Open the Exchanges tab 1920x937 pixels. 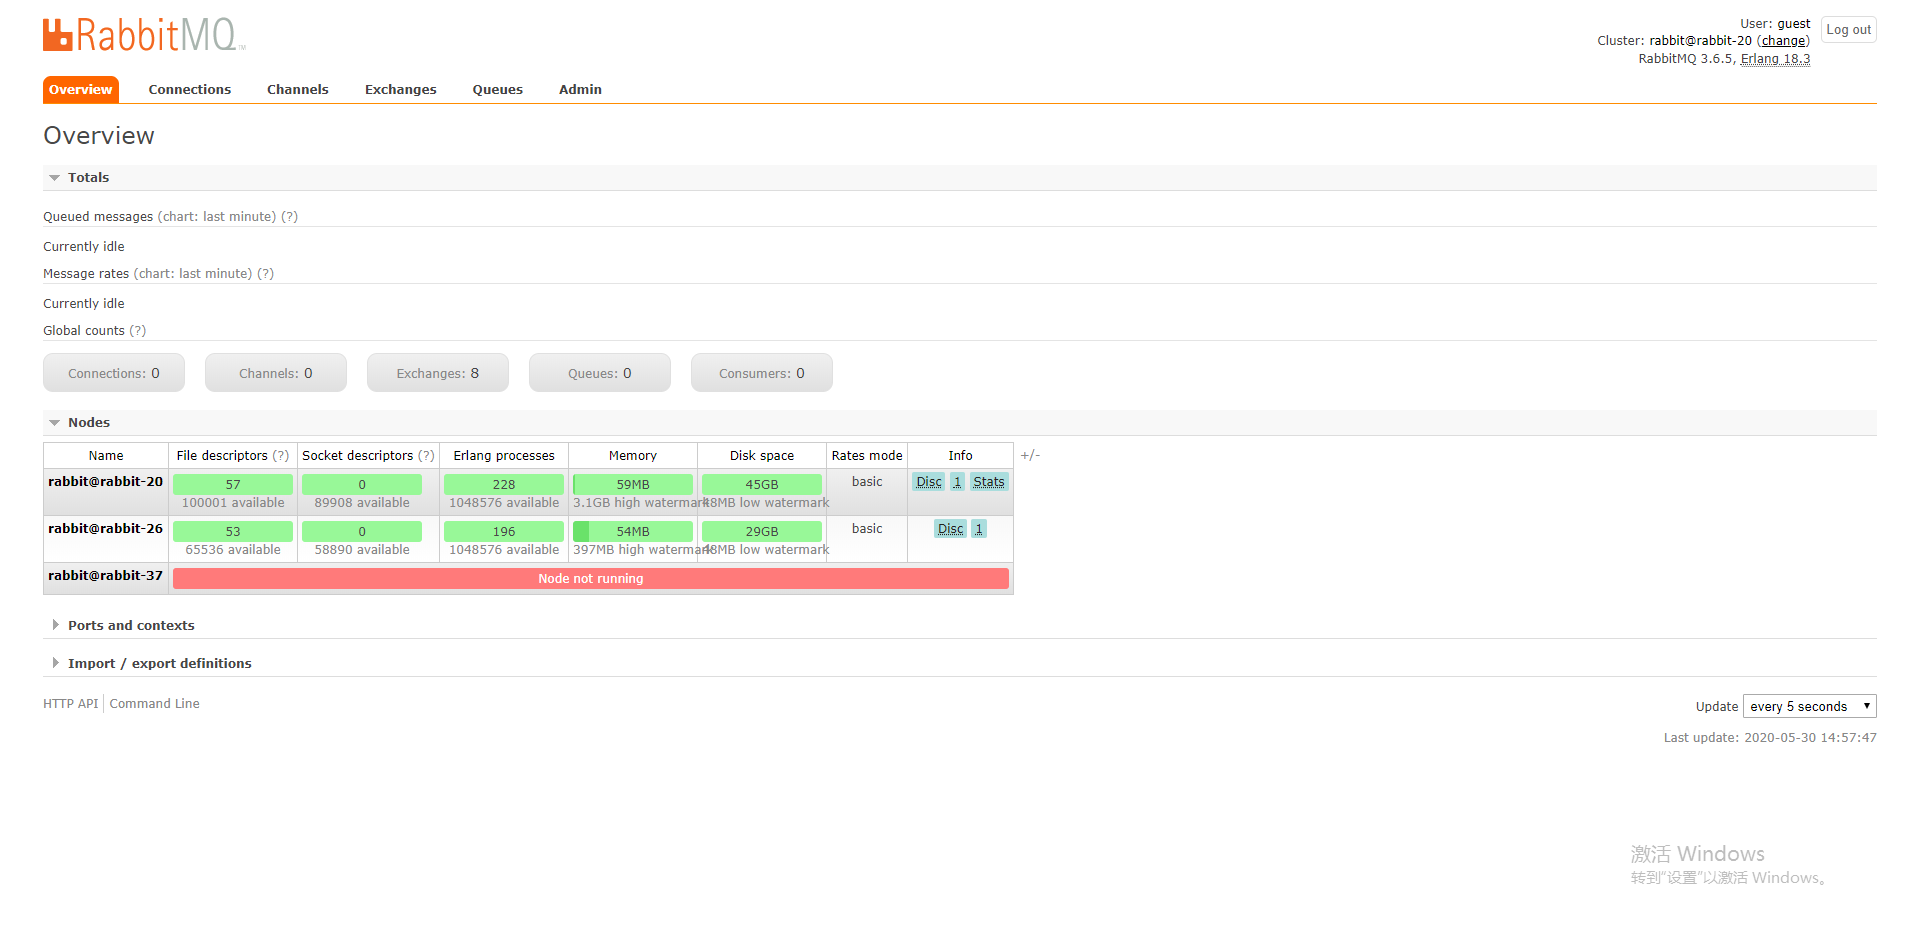coord(401,89)
